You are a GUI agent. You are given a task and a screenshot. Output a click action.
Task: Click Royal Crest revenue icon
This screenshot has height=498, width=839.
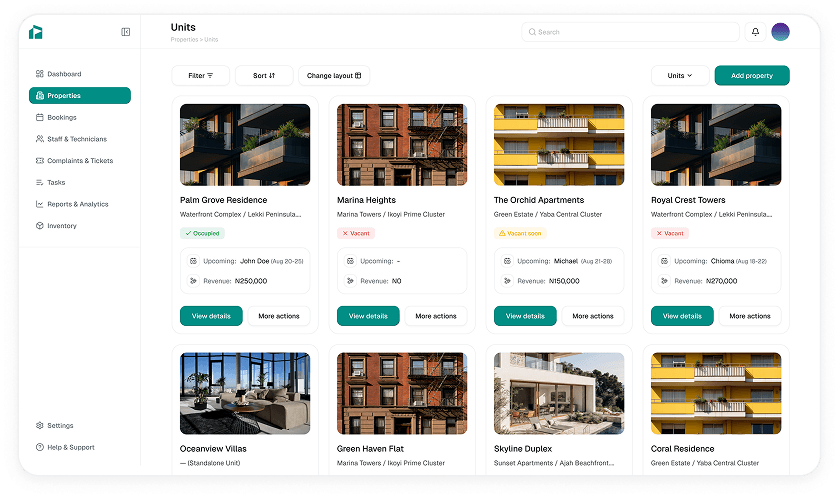pyautogui.click(x=664, y=281)
